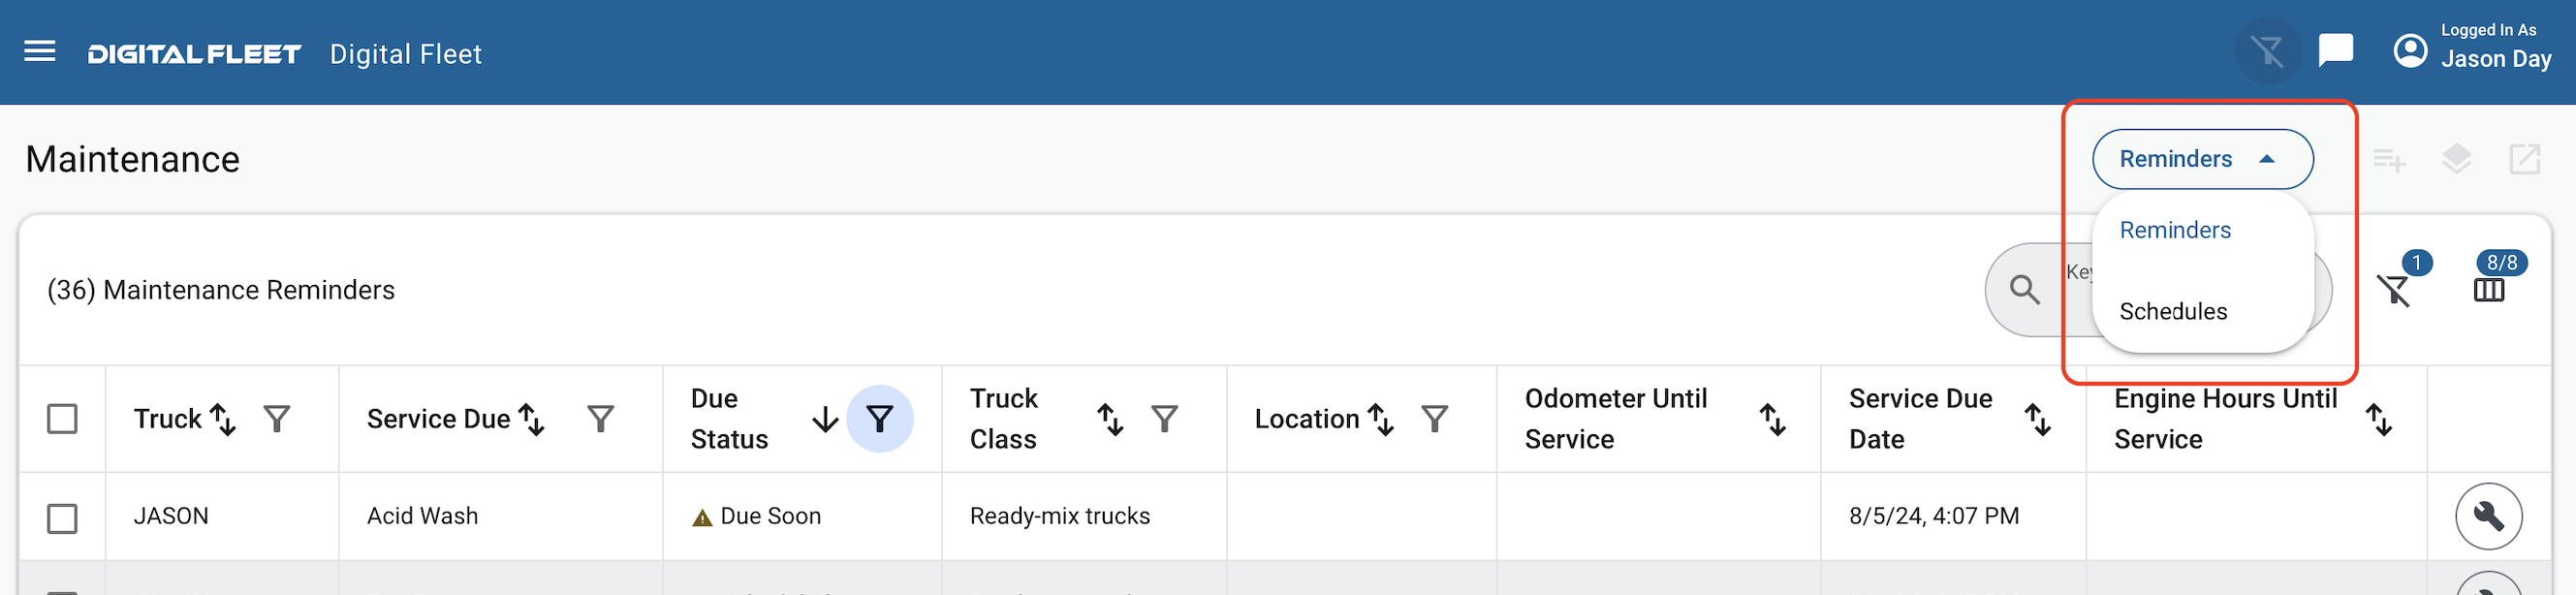
Task: Click the open-in-new-window icon top right
Action: click(2526, 159)
